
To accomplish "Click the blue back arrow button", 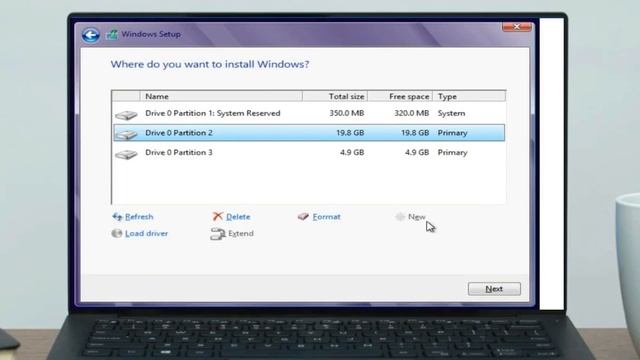I will 90,35.
